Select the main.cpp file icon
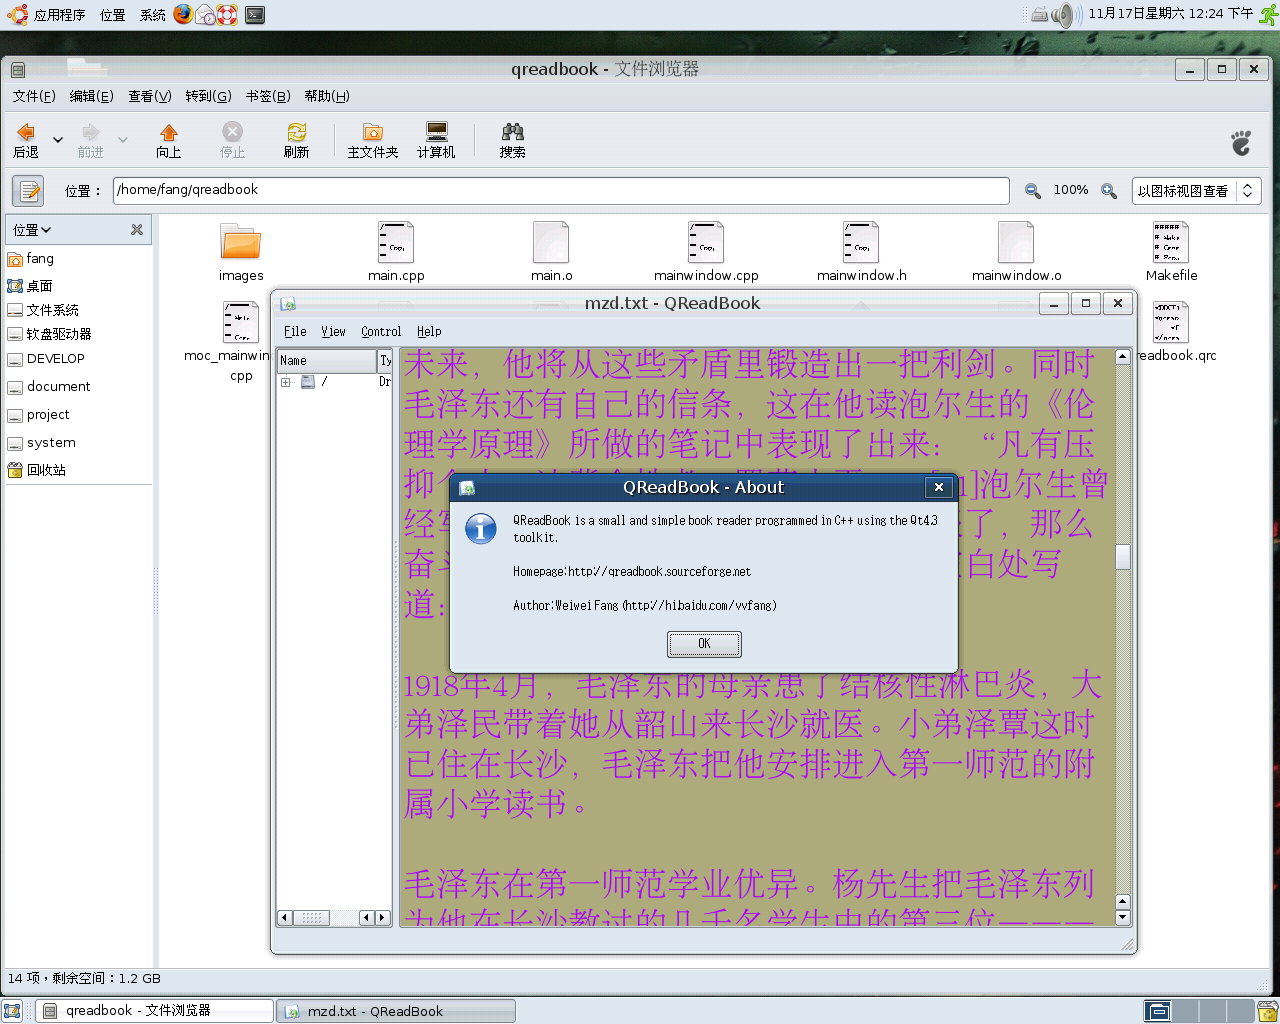Viewport: 1280px width, 1024px height. click(x=396, y=242)
